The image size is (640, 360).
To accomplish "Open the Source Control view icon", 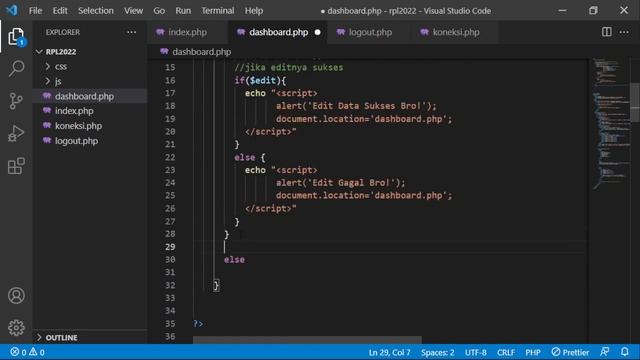I will (x=16, y=101).
